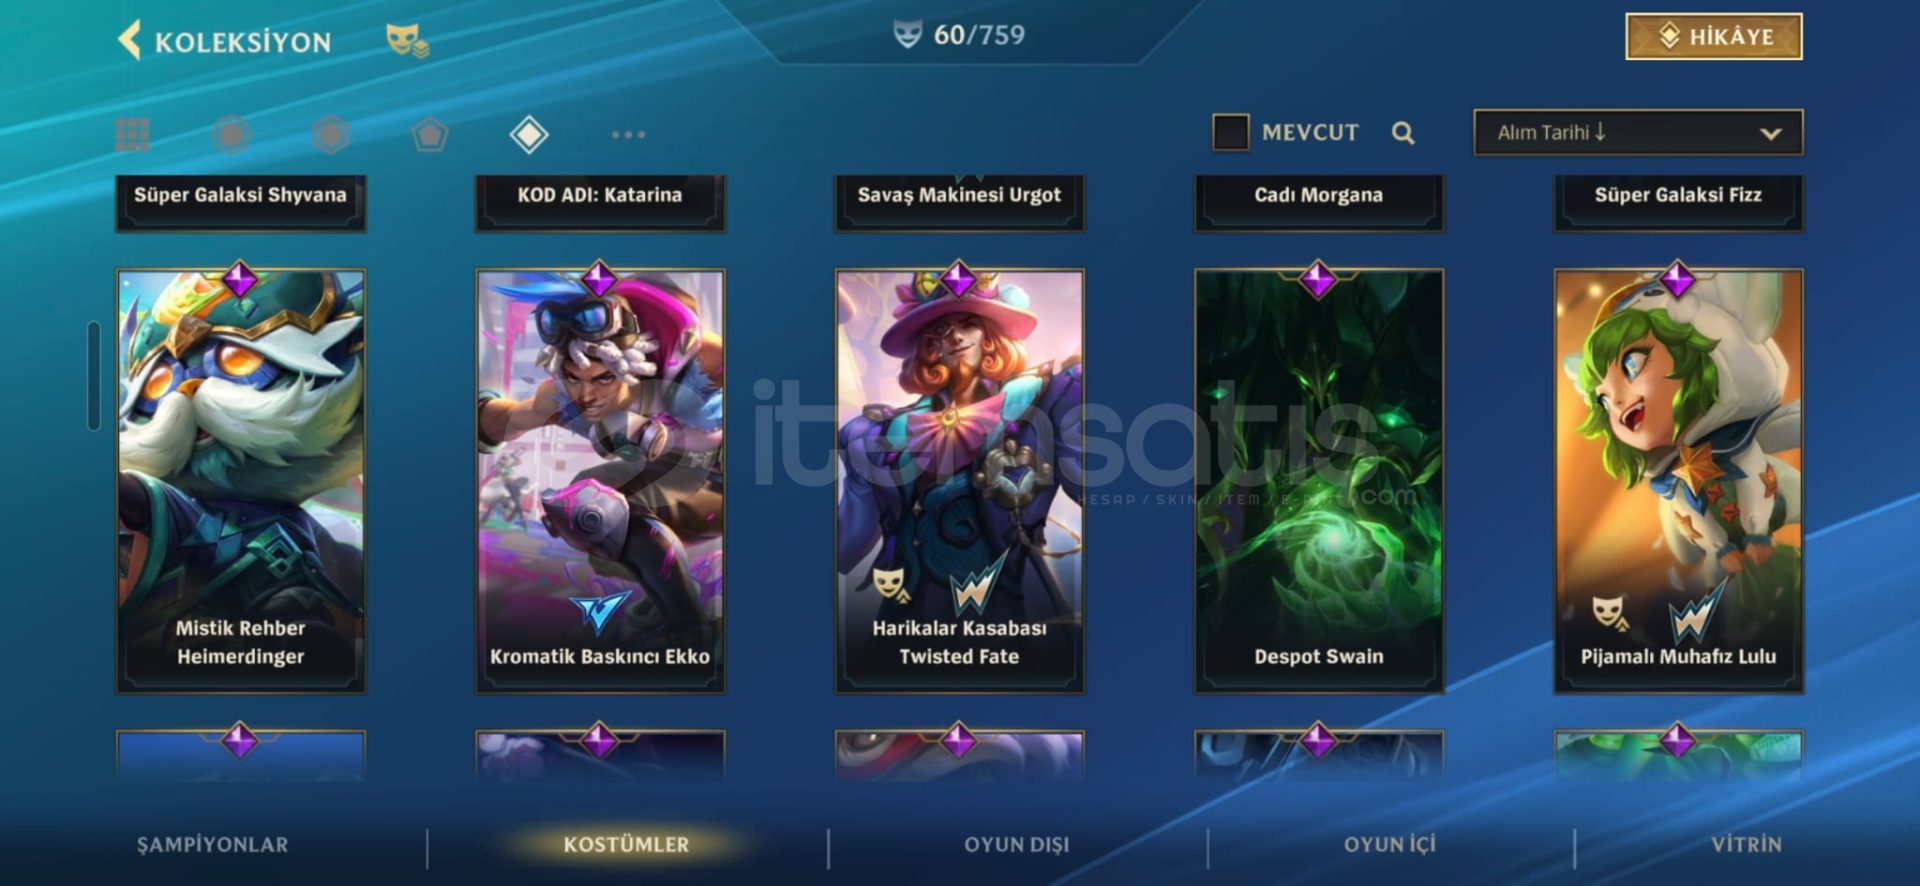This screenshot has width=1920, height=886.
Task: Switch to the Oyun Dışı tab
Action: (1016, 844)
